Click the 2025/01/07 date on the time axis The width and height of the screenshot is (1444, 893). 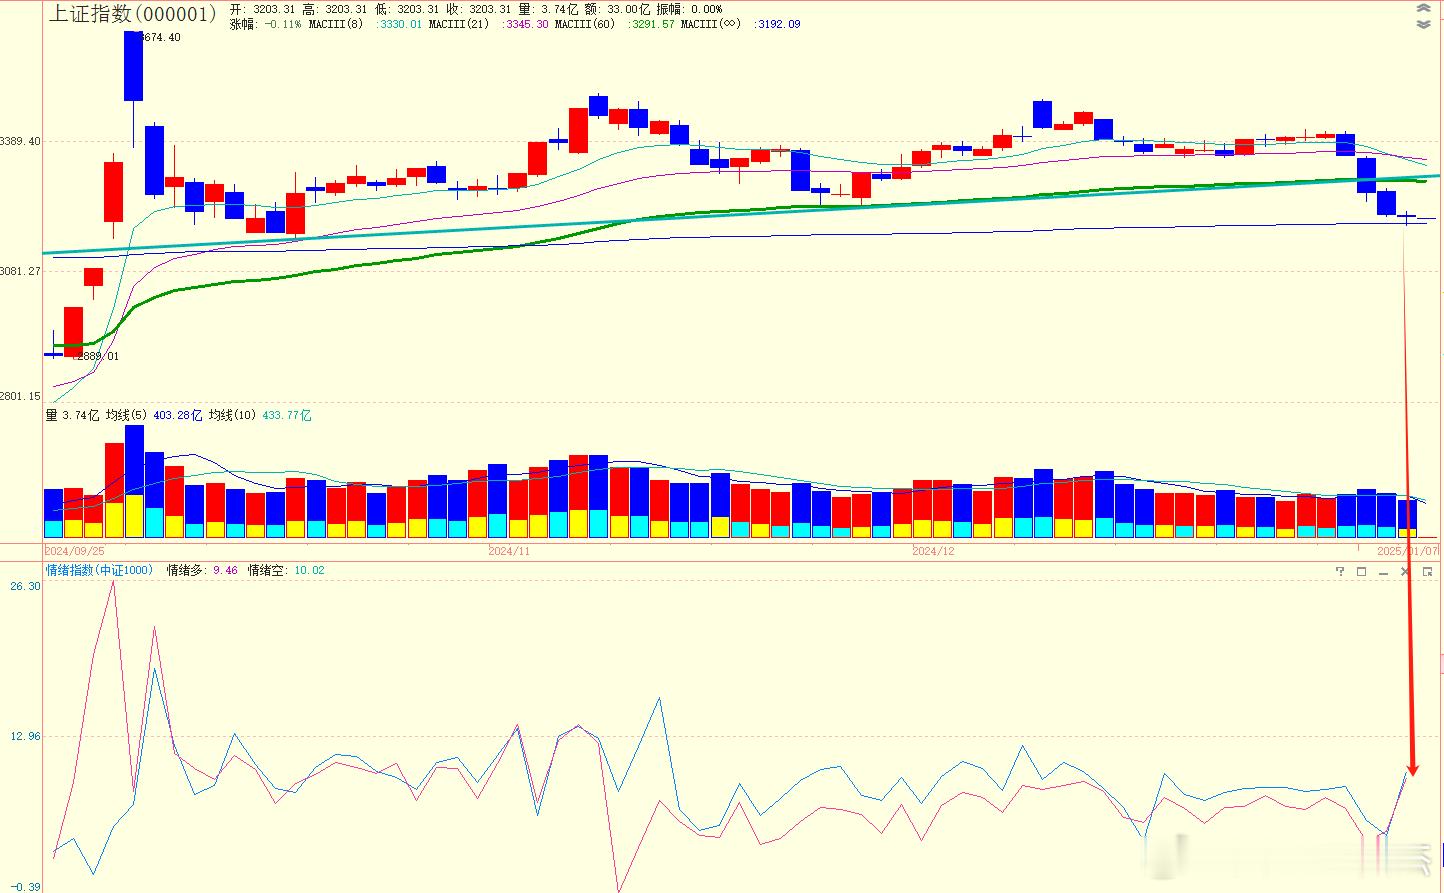point(1408,551)
